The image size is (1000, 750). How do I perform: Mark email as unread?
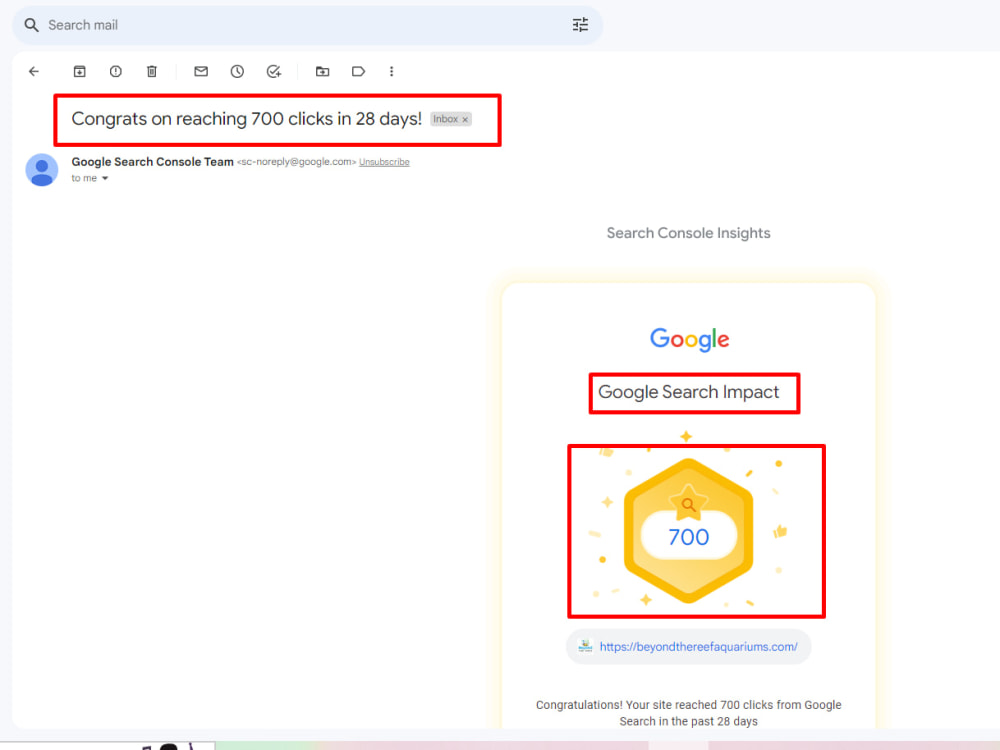(201, 71)
